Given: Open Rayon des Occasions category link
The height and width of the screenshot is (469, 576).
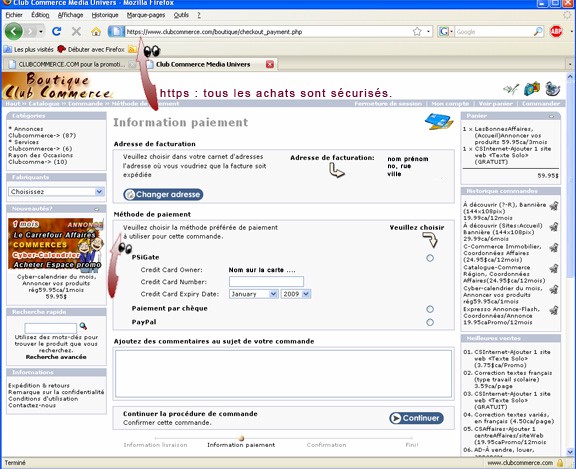Looking at the screenshot, I should point(40,159).
